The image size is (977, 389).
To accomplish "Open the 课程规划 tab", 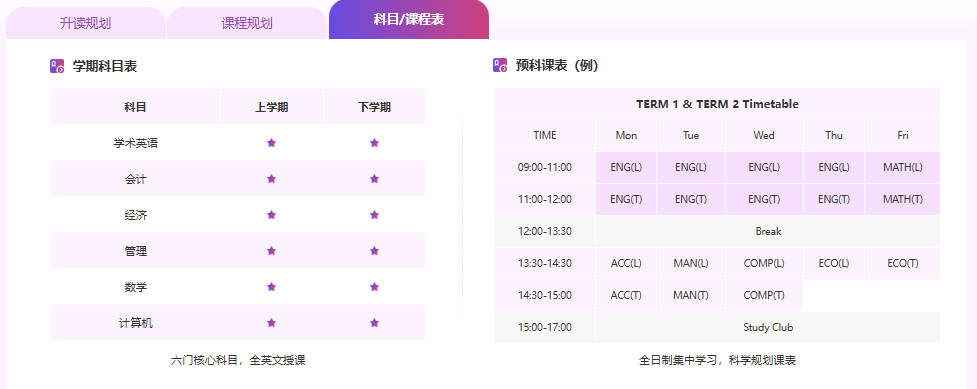I will click(247, 23).
